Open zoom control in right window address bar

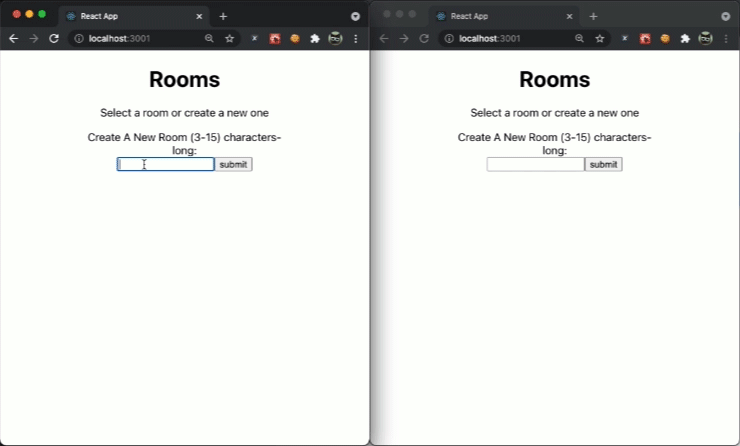click(579, 39)
